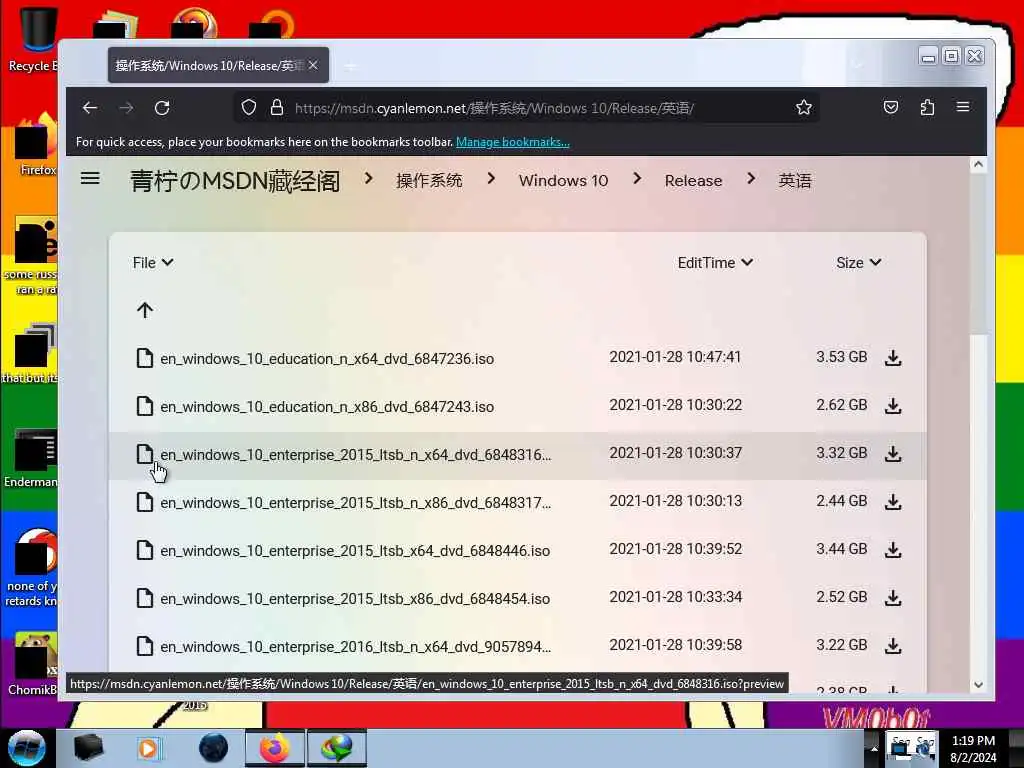Image resolution: width=1024 pixels, height=768 pixels.
Task: Click the scrollbar up arrow
Action: (978, 164)
